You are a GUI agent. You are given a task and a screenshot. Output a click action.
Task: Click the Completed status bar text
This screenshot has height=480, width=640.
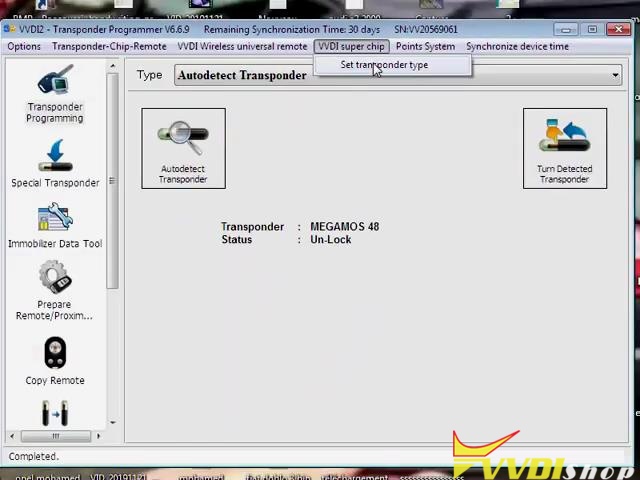33,456
